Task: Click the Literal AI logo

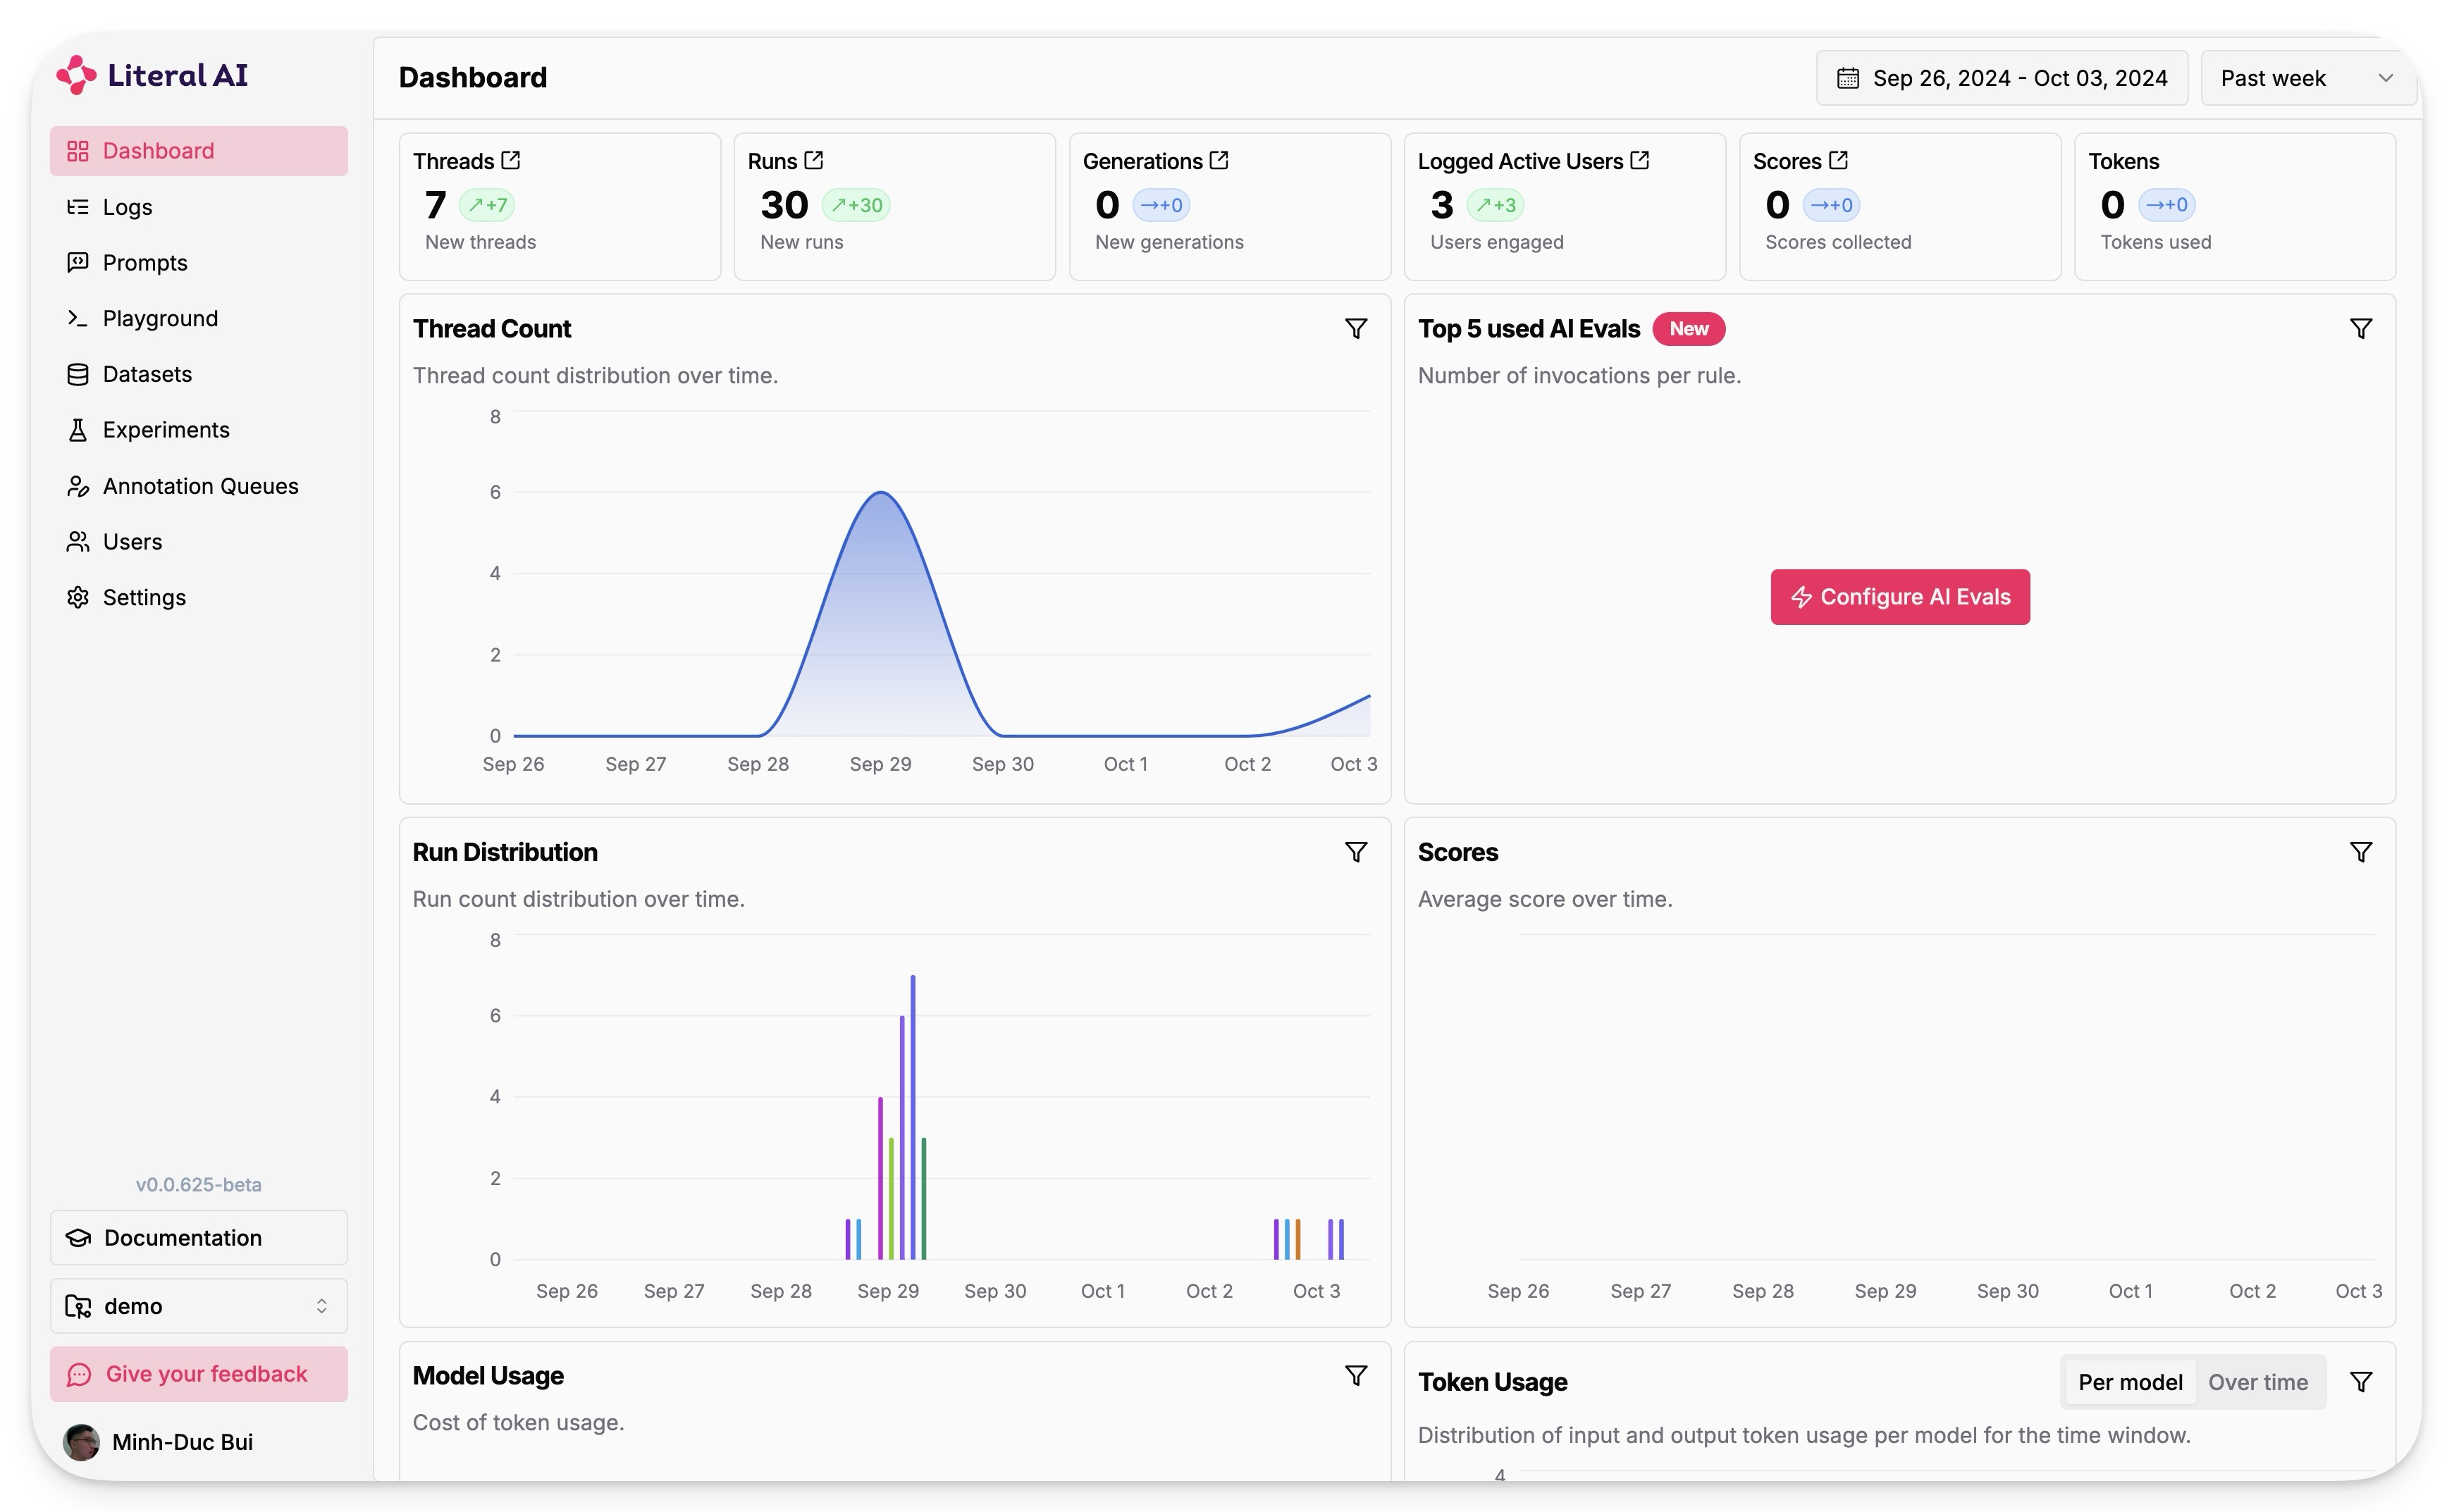Action: (x=152, y=75)
